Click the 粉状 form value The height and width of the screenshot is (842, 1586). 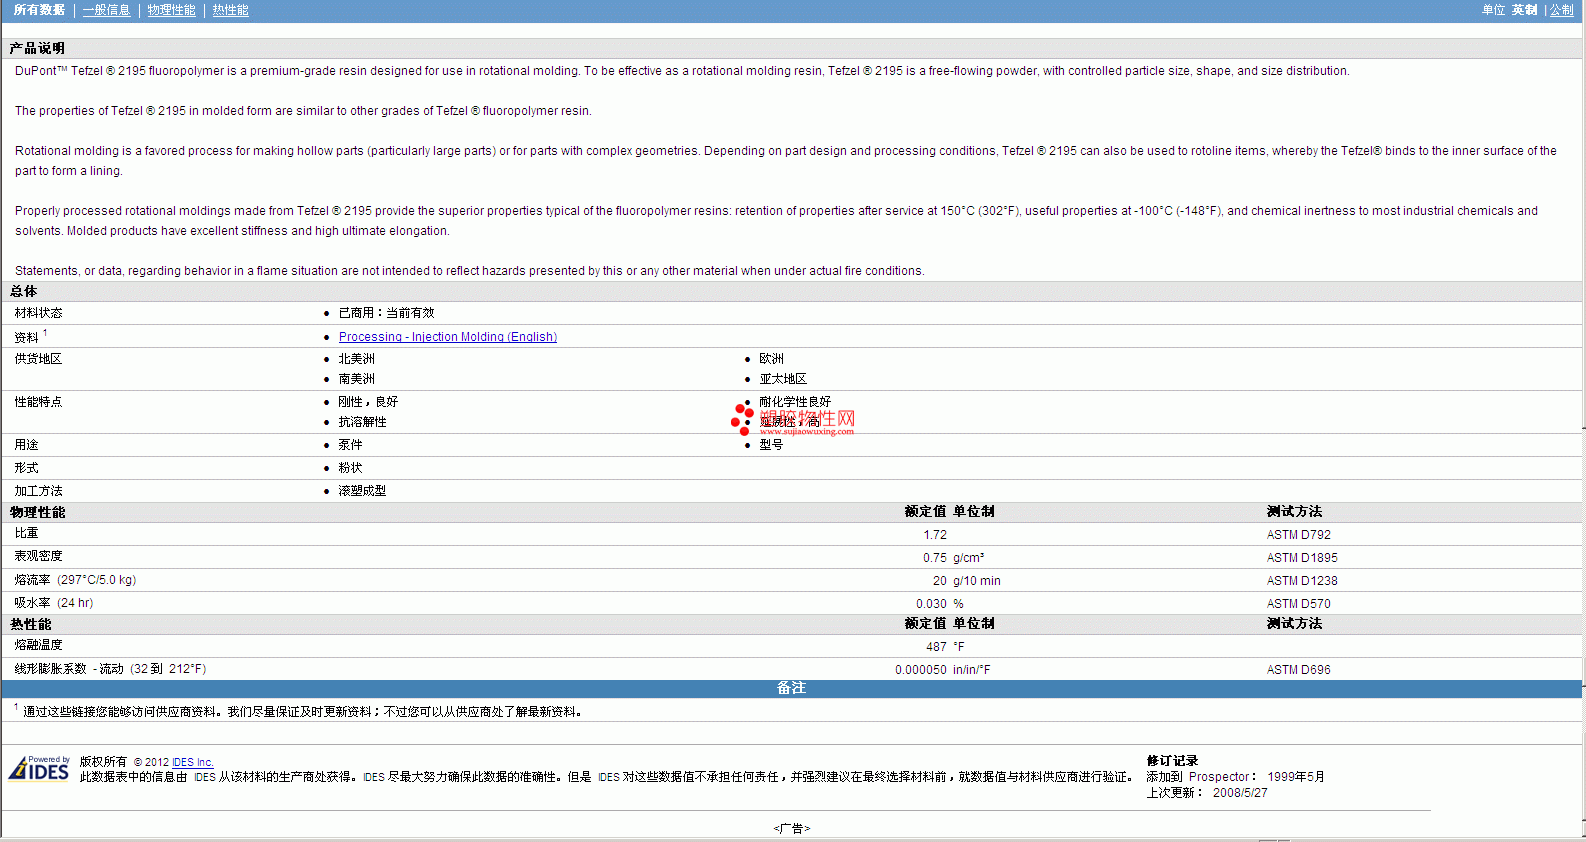tap(350, 468)
